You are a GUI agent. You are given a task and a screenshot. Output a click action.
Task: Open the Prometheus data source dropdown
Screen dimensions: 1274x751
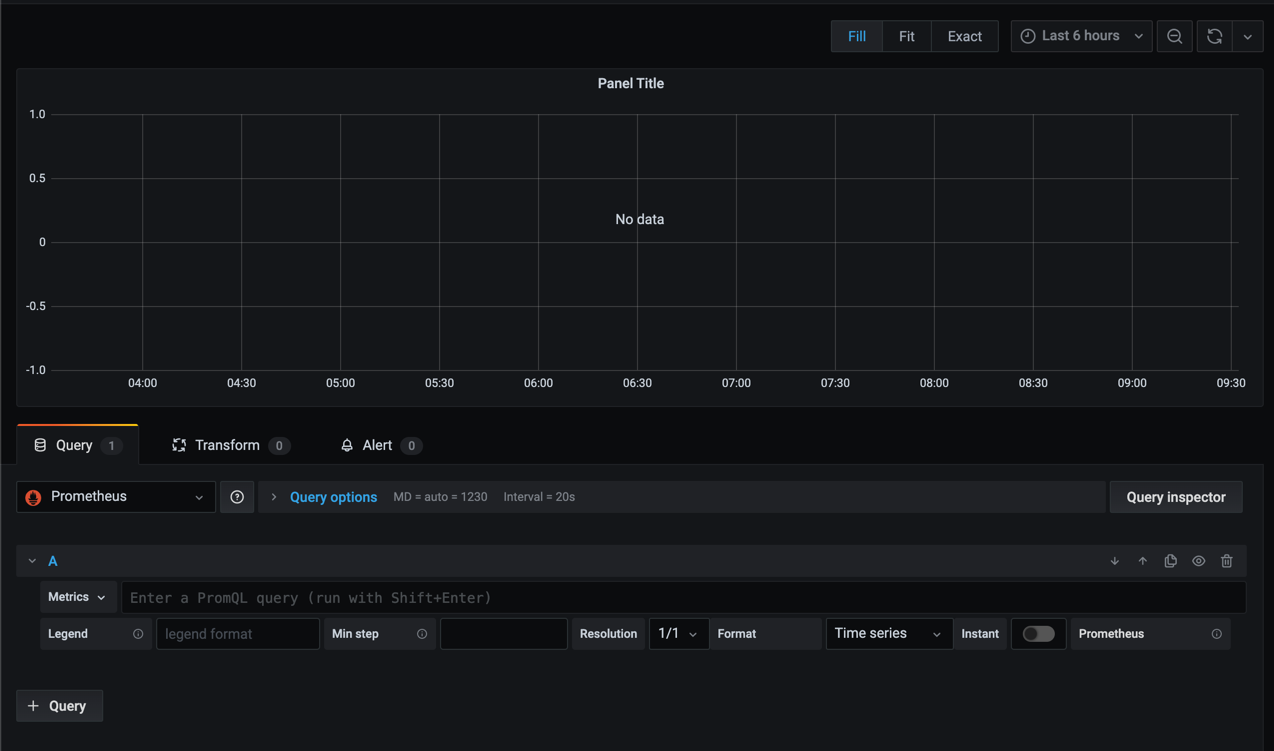pos(116,497)
